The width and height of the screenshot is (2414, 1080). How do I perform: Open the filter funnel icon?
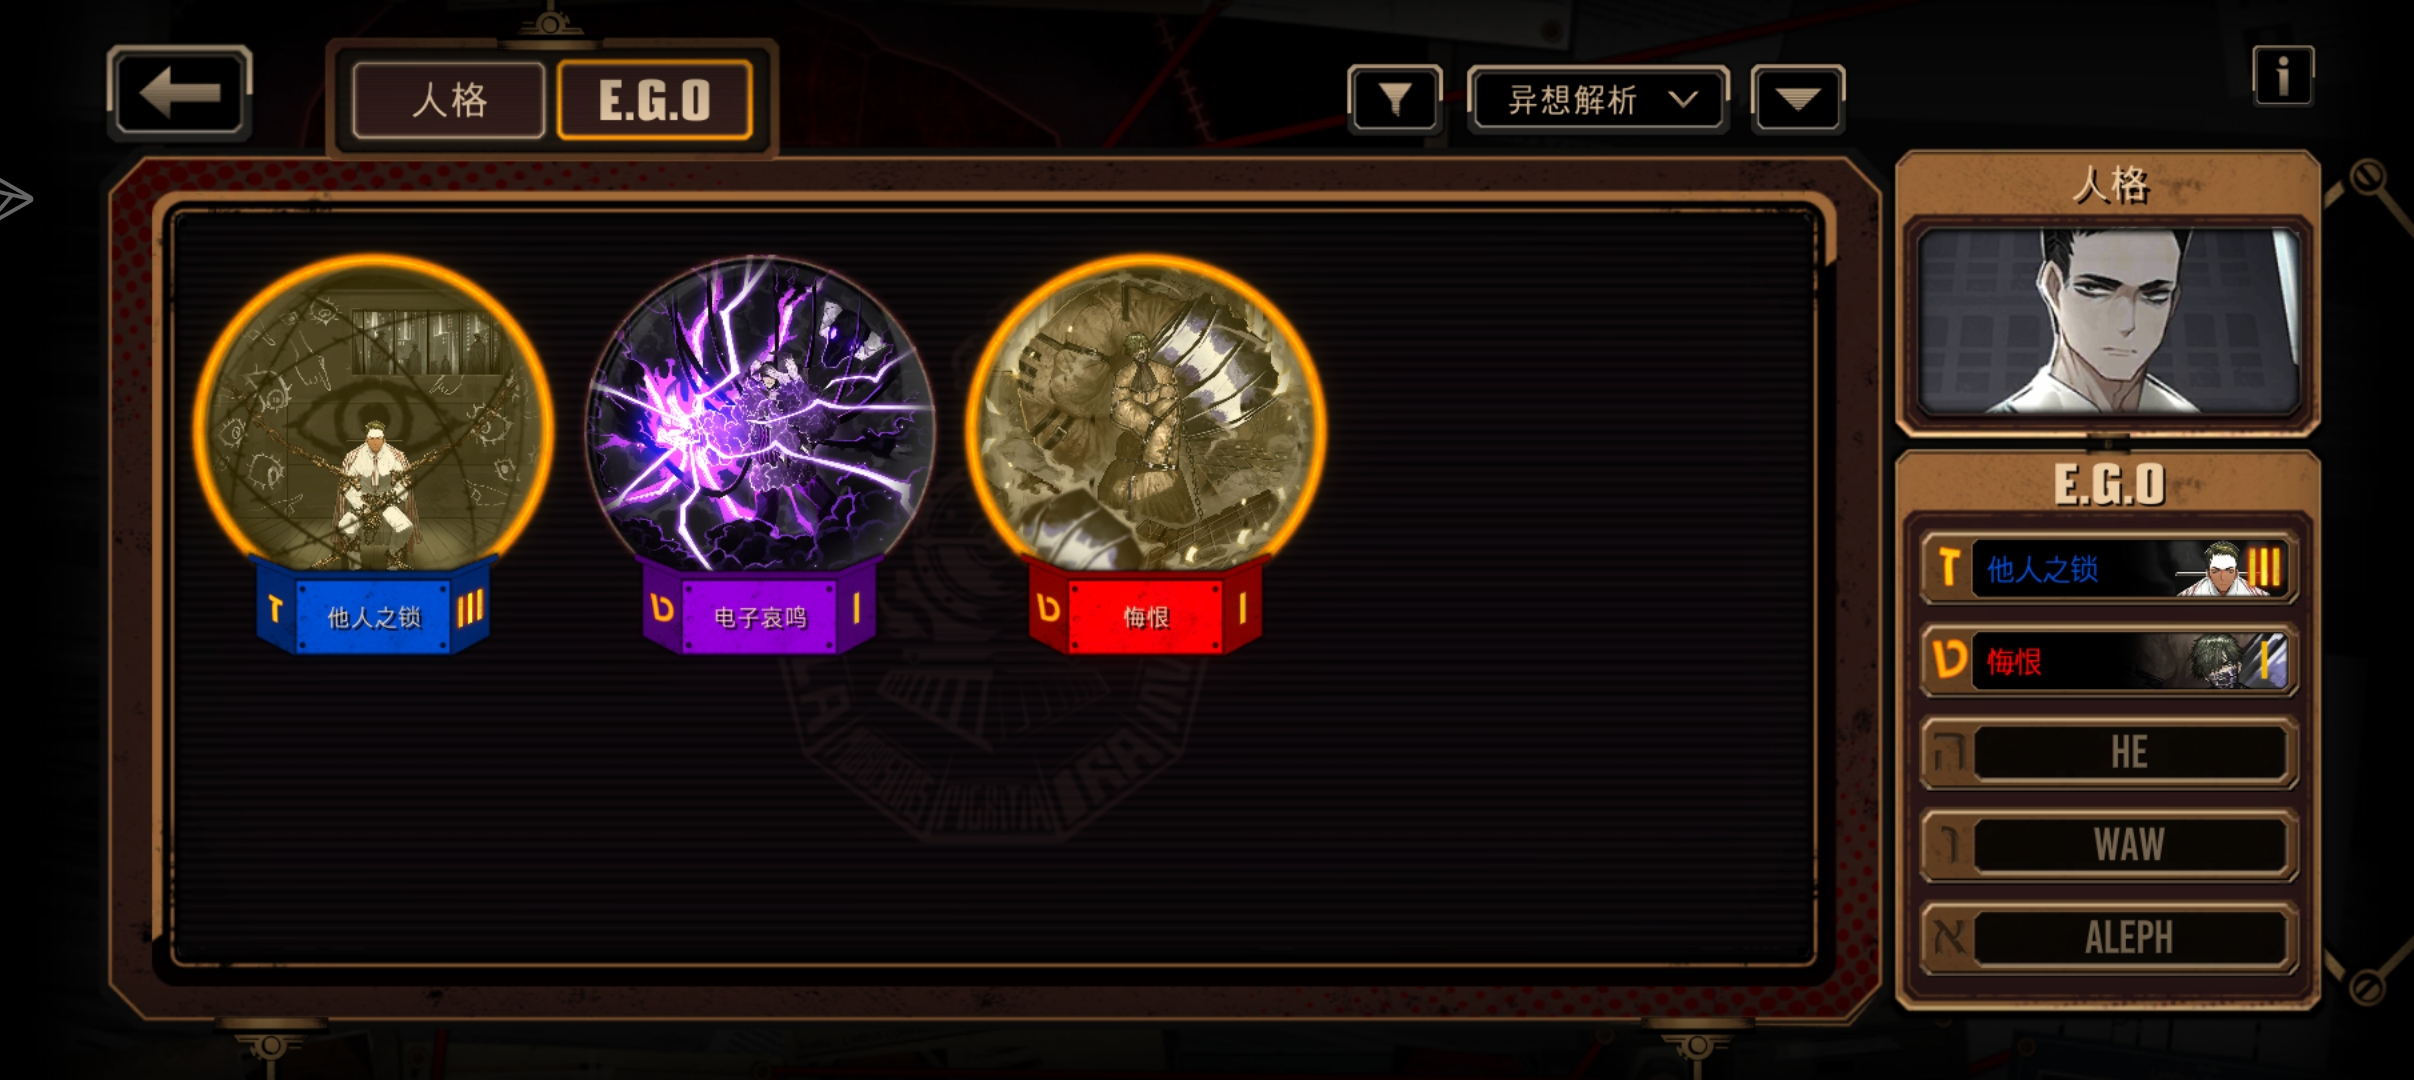[1394, 99]
